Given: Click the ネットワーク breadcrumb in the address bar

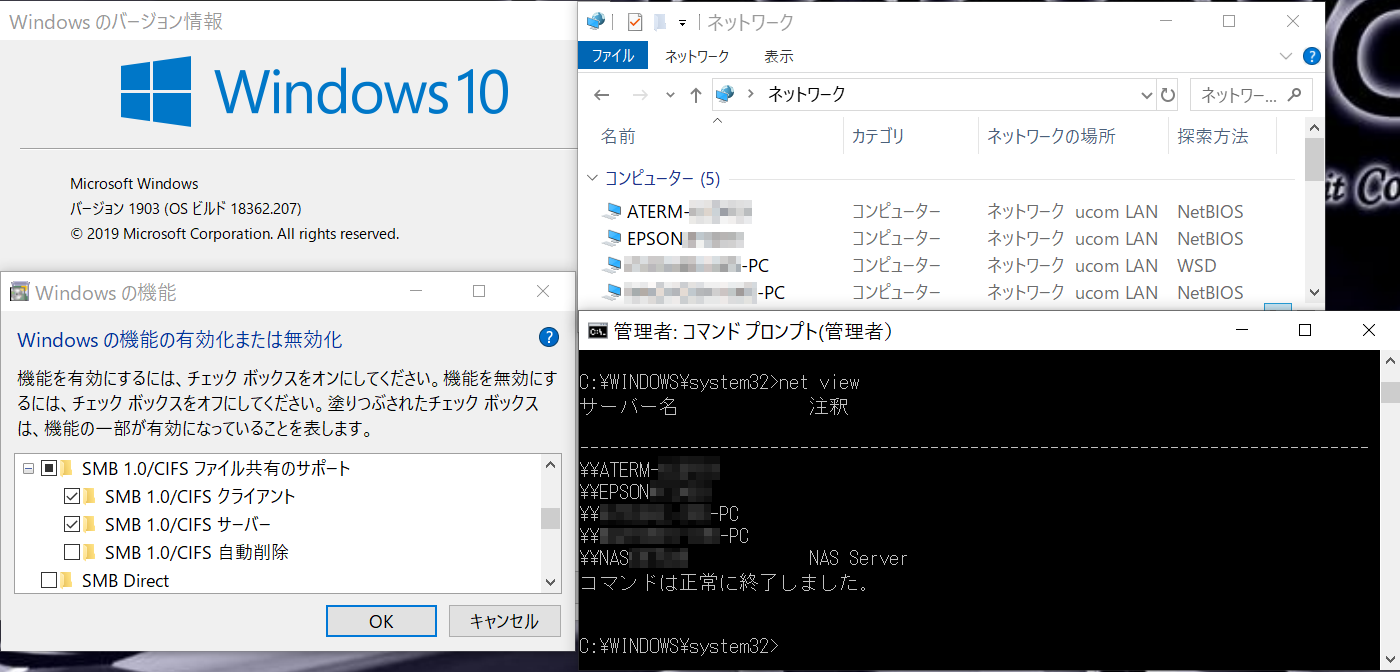Looking at the screenshot, I should pos(806,95).
